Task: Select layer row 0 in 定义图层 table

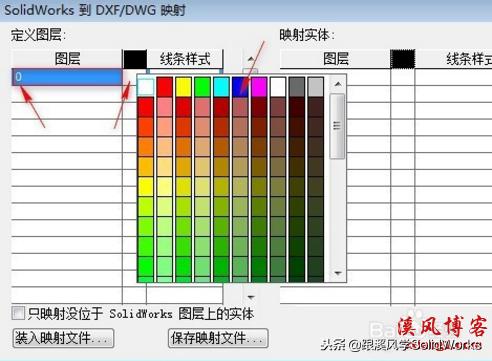Action: (x=67, y=77)
